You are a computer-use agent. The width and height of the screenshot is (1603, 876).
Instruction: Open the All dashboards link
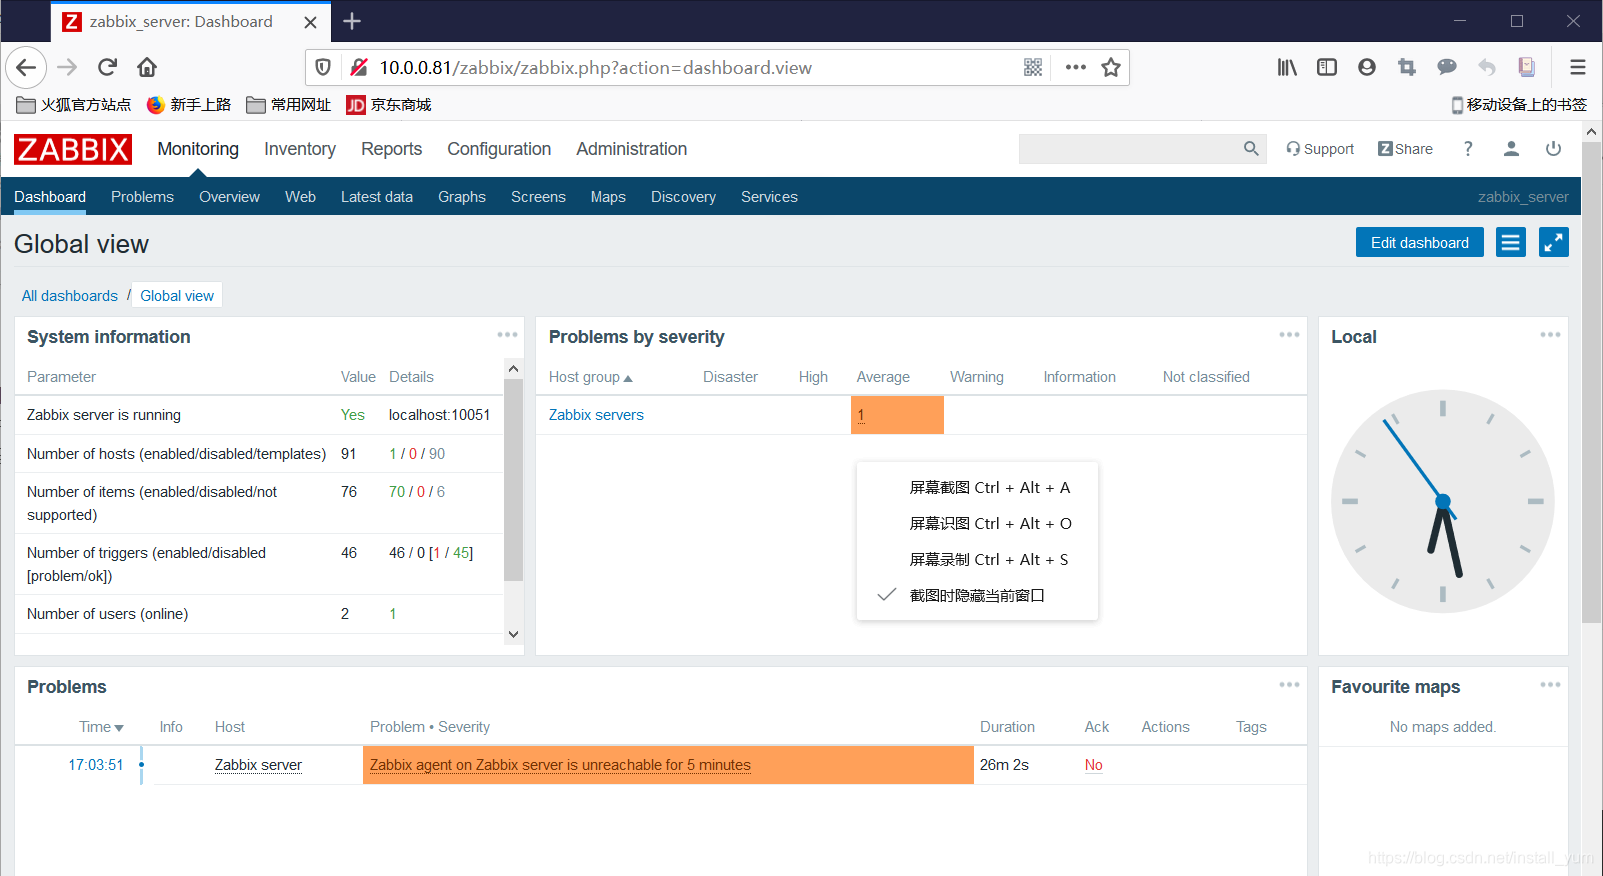70,296
